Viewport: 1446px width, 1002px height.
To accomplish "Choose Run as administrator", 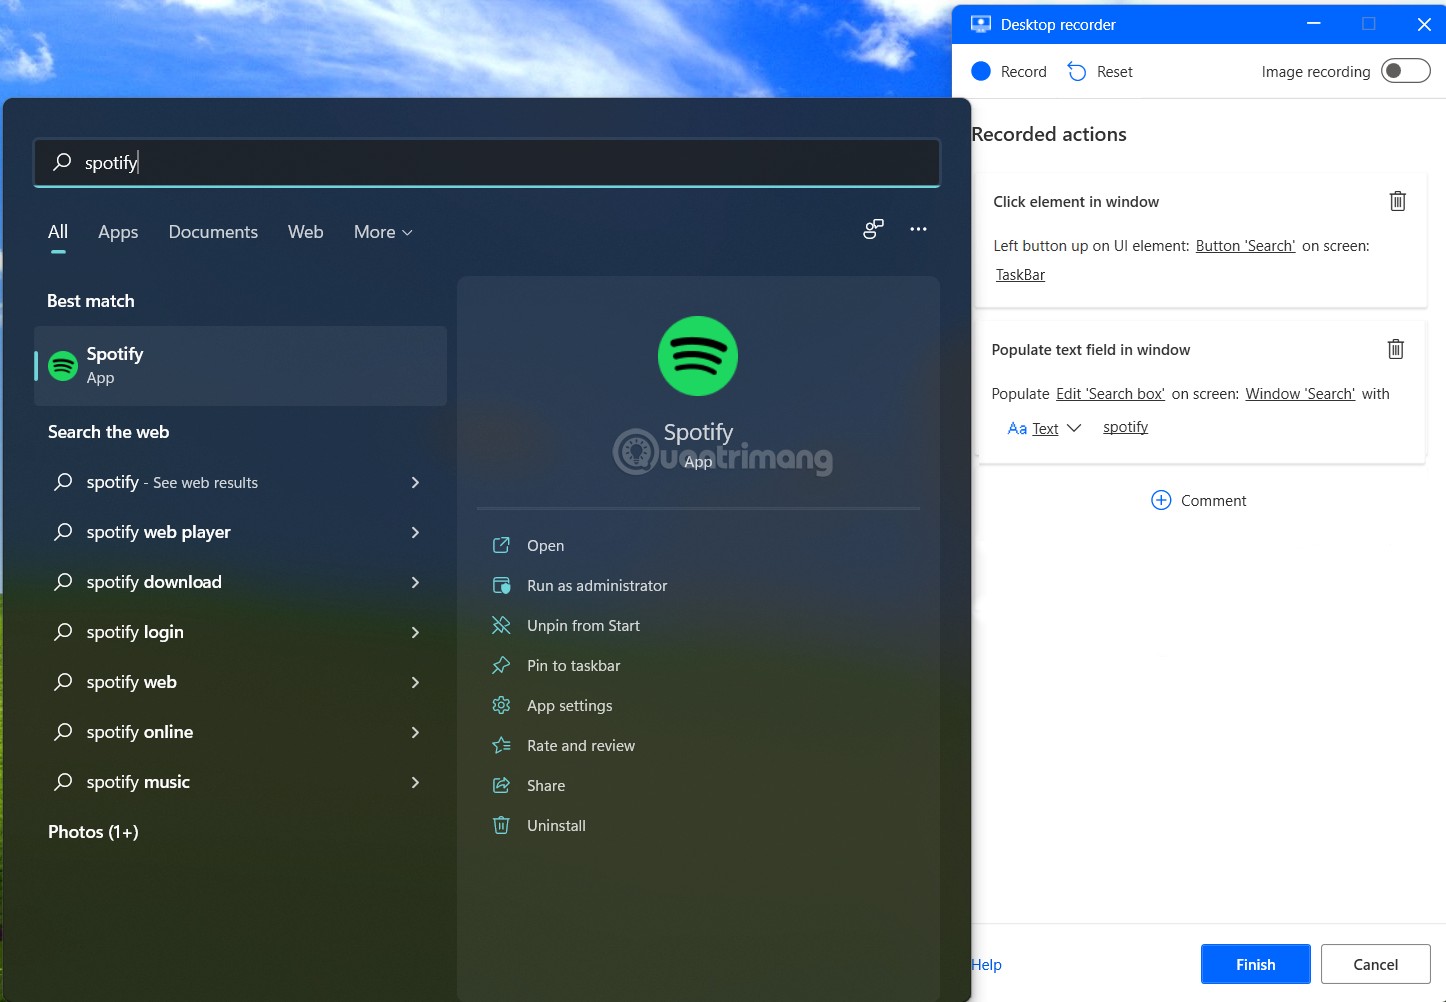I will coord(597,585).
